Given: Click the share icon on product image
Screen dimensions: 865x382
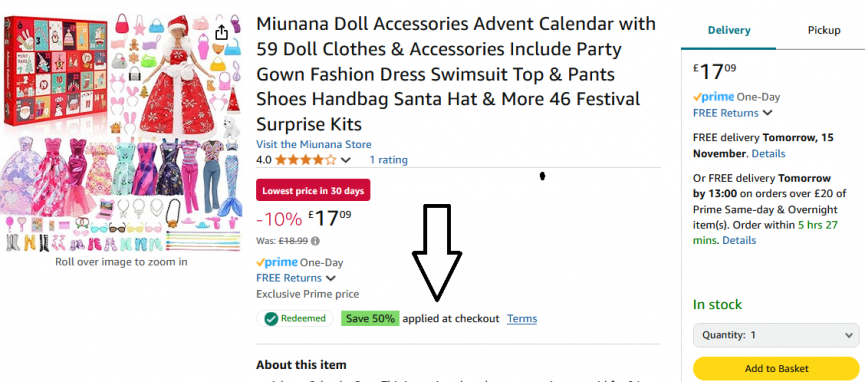Looking at the screenshot, I should [x=221, y=33].
